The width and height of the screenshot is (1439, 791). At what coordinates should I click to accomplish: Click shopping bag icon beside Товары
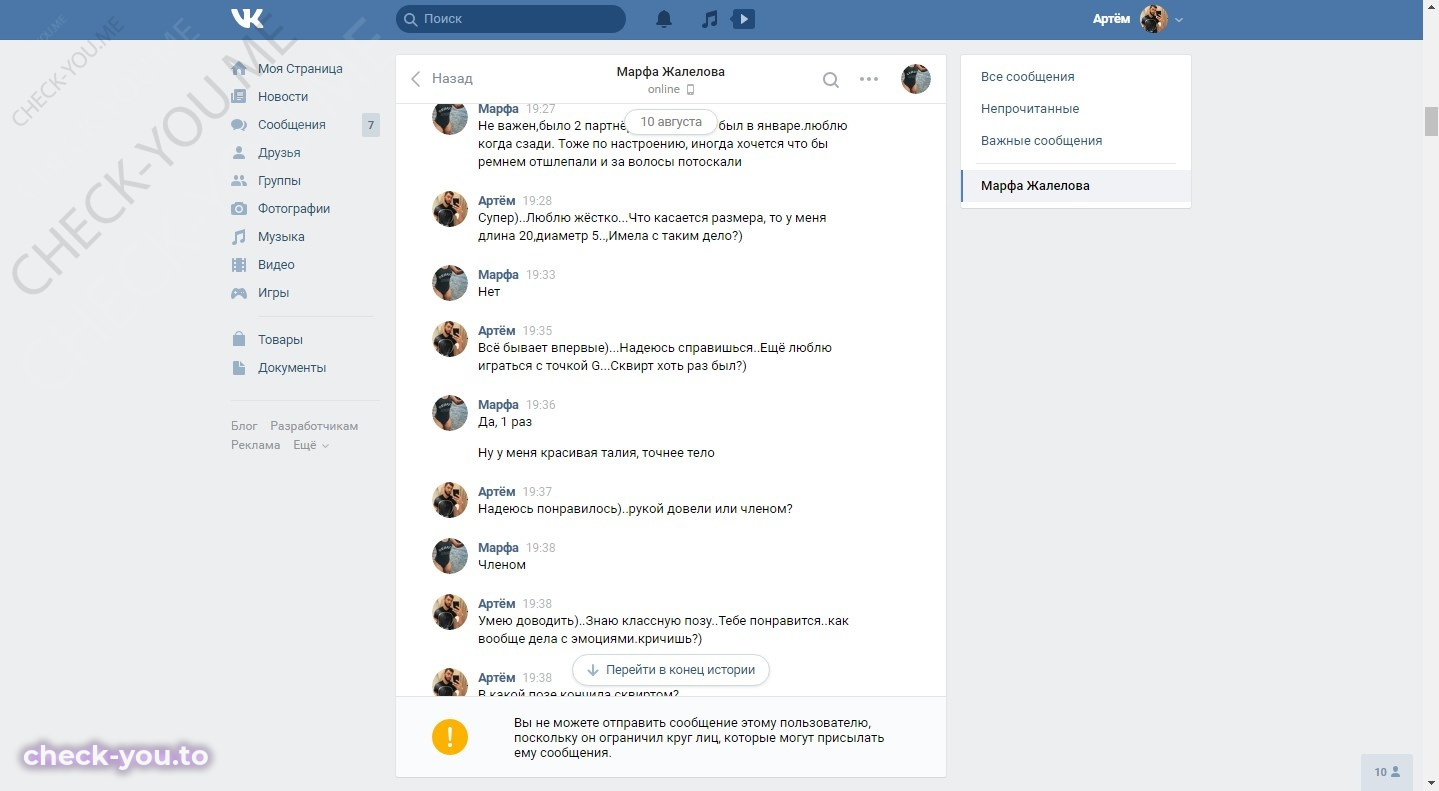239,340
